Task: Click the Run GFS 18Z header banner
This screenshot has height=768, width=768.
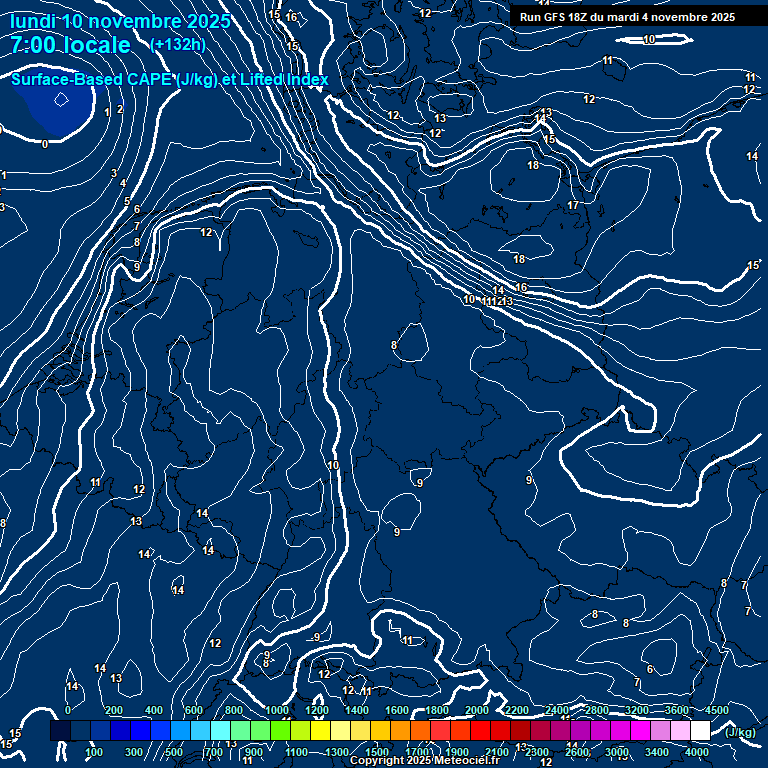Action: pos(627,17)
